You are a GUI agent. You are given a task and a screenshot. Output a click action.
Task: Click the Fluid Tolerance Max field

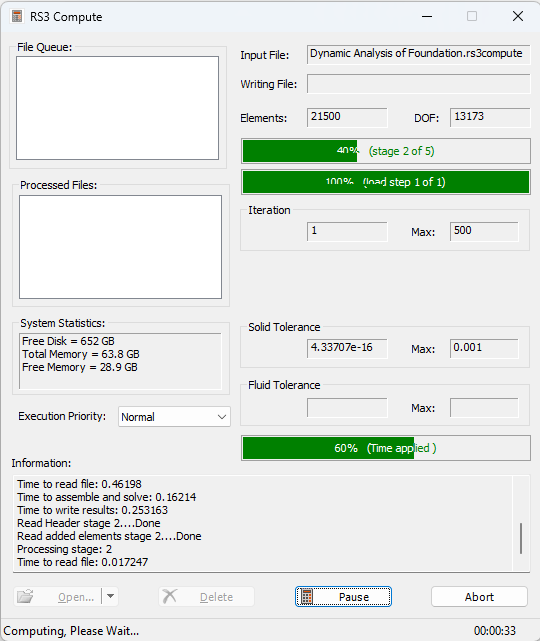(x=484, y=408)
